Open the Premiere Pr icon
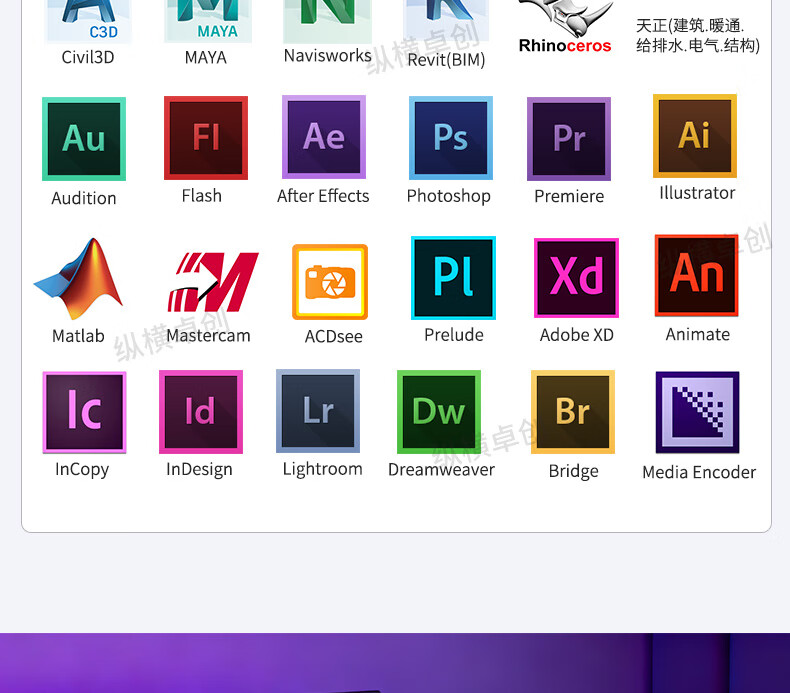This screenshot has height=693, width=790. click(x=569, y=139)
